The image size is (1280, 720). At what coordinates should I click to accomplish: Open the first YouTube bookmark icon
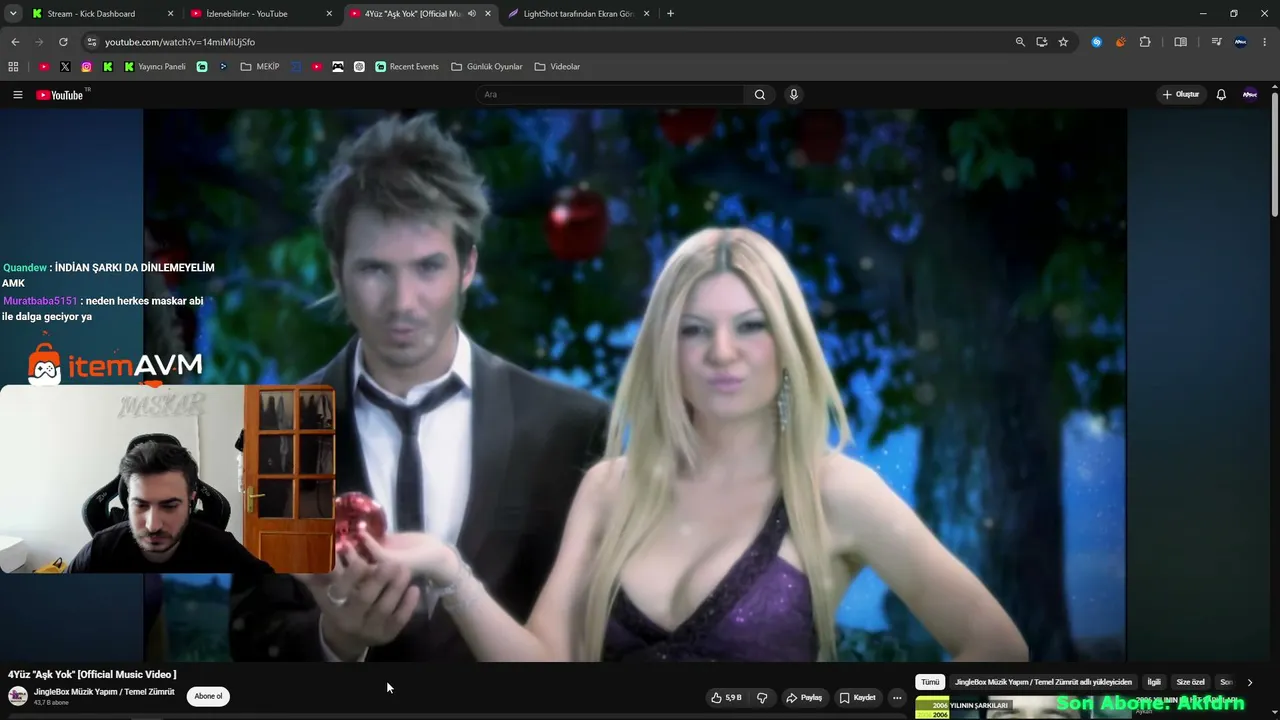[44, 67]
